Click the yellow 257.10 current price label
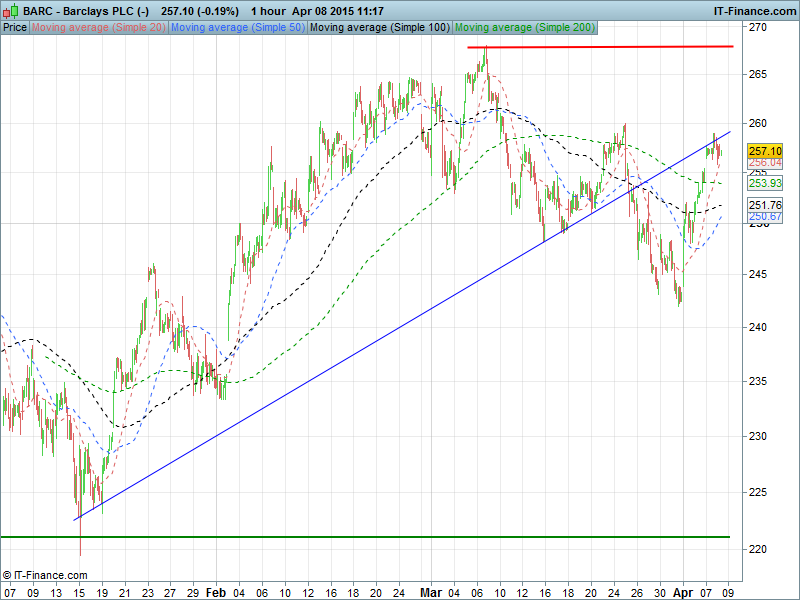This screenshot has height=600, width=800. tap(764, 150)
